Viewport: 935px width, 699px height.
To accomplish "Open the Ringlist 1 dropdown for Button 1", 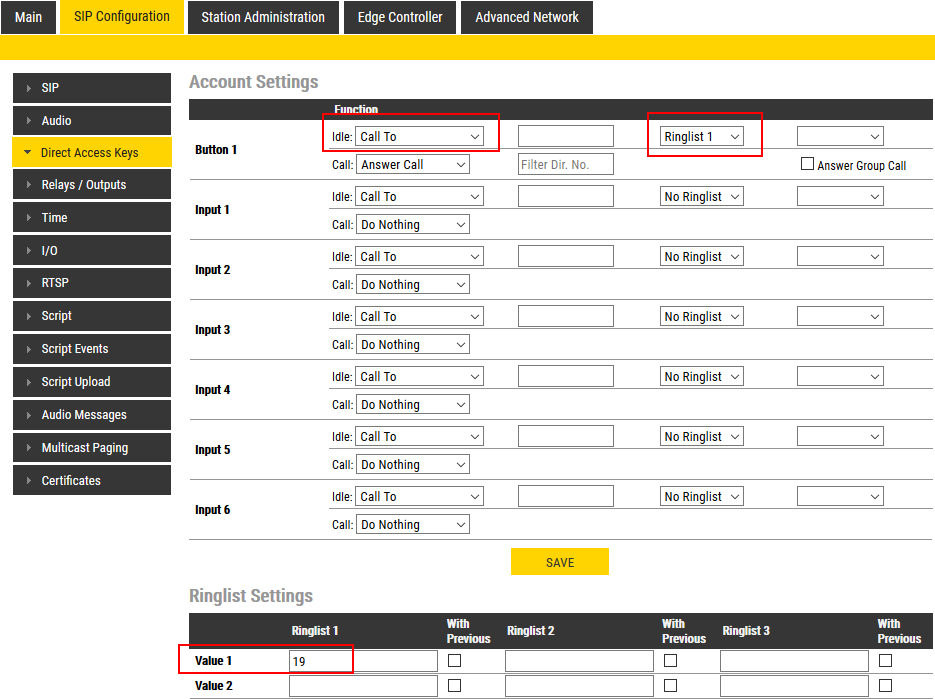I will click(702, 136).
